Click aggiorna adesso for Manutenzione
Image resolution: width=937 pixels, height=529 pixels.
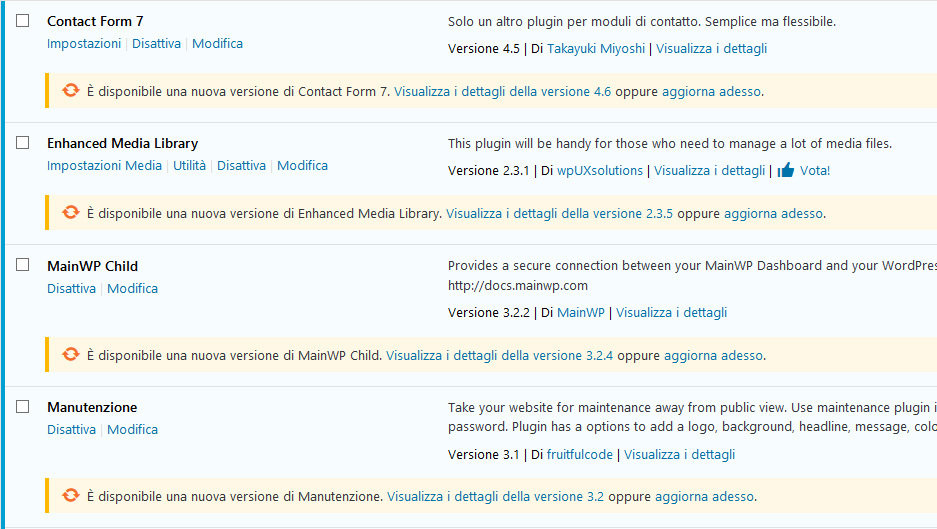705,497
